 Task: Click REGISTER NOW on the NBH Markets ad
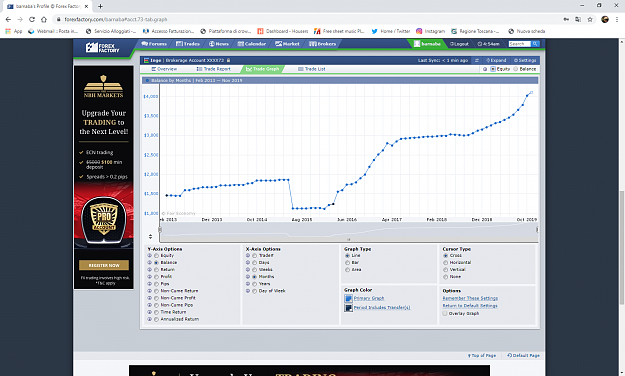[x=104, y=265]
